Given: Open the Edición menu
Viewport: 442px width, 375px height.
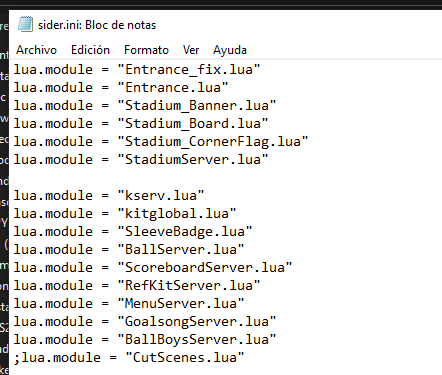Looking at the screenshot, I should 90,50.
